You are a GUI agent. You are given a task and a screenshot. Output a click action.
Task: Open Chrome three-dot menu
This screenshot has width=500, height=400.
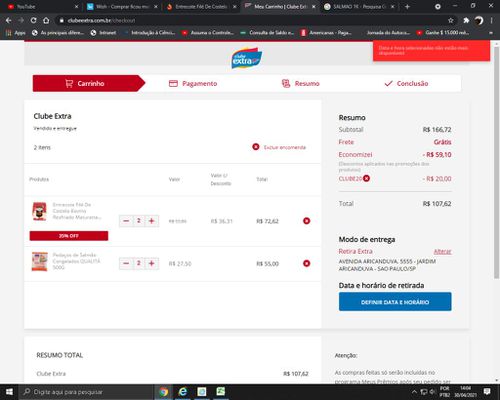[492, 20]
